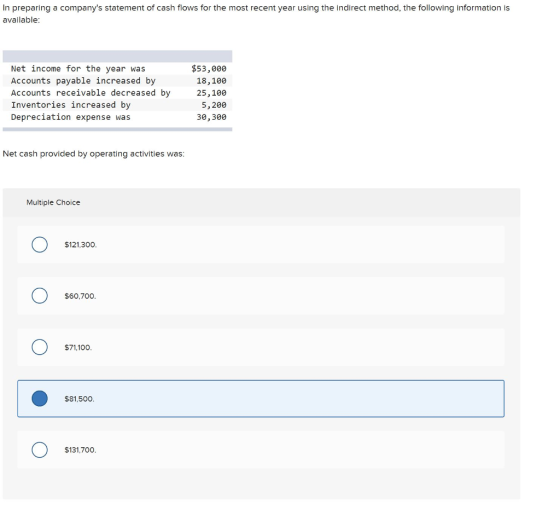Mark the $71,100 radio circle
This screenshot has height=527, width=560.
pos(39,347)
